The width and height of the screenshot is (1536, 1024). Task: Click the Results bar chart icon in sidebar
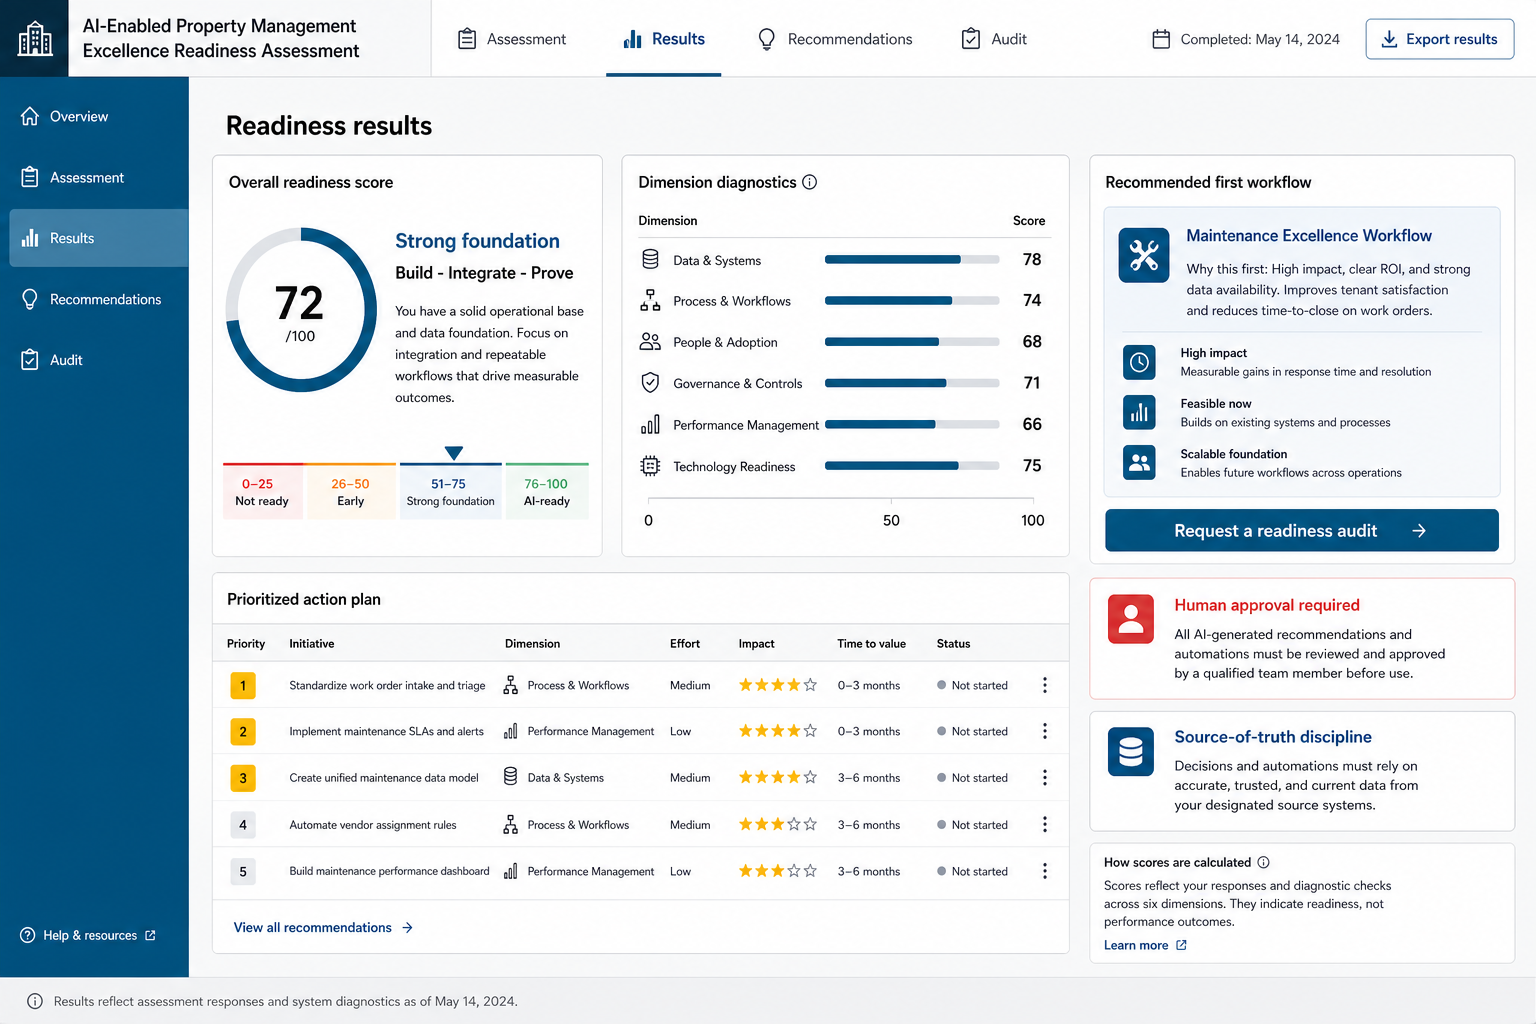coord(30,238)
